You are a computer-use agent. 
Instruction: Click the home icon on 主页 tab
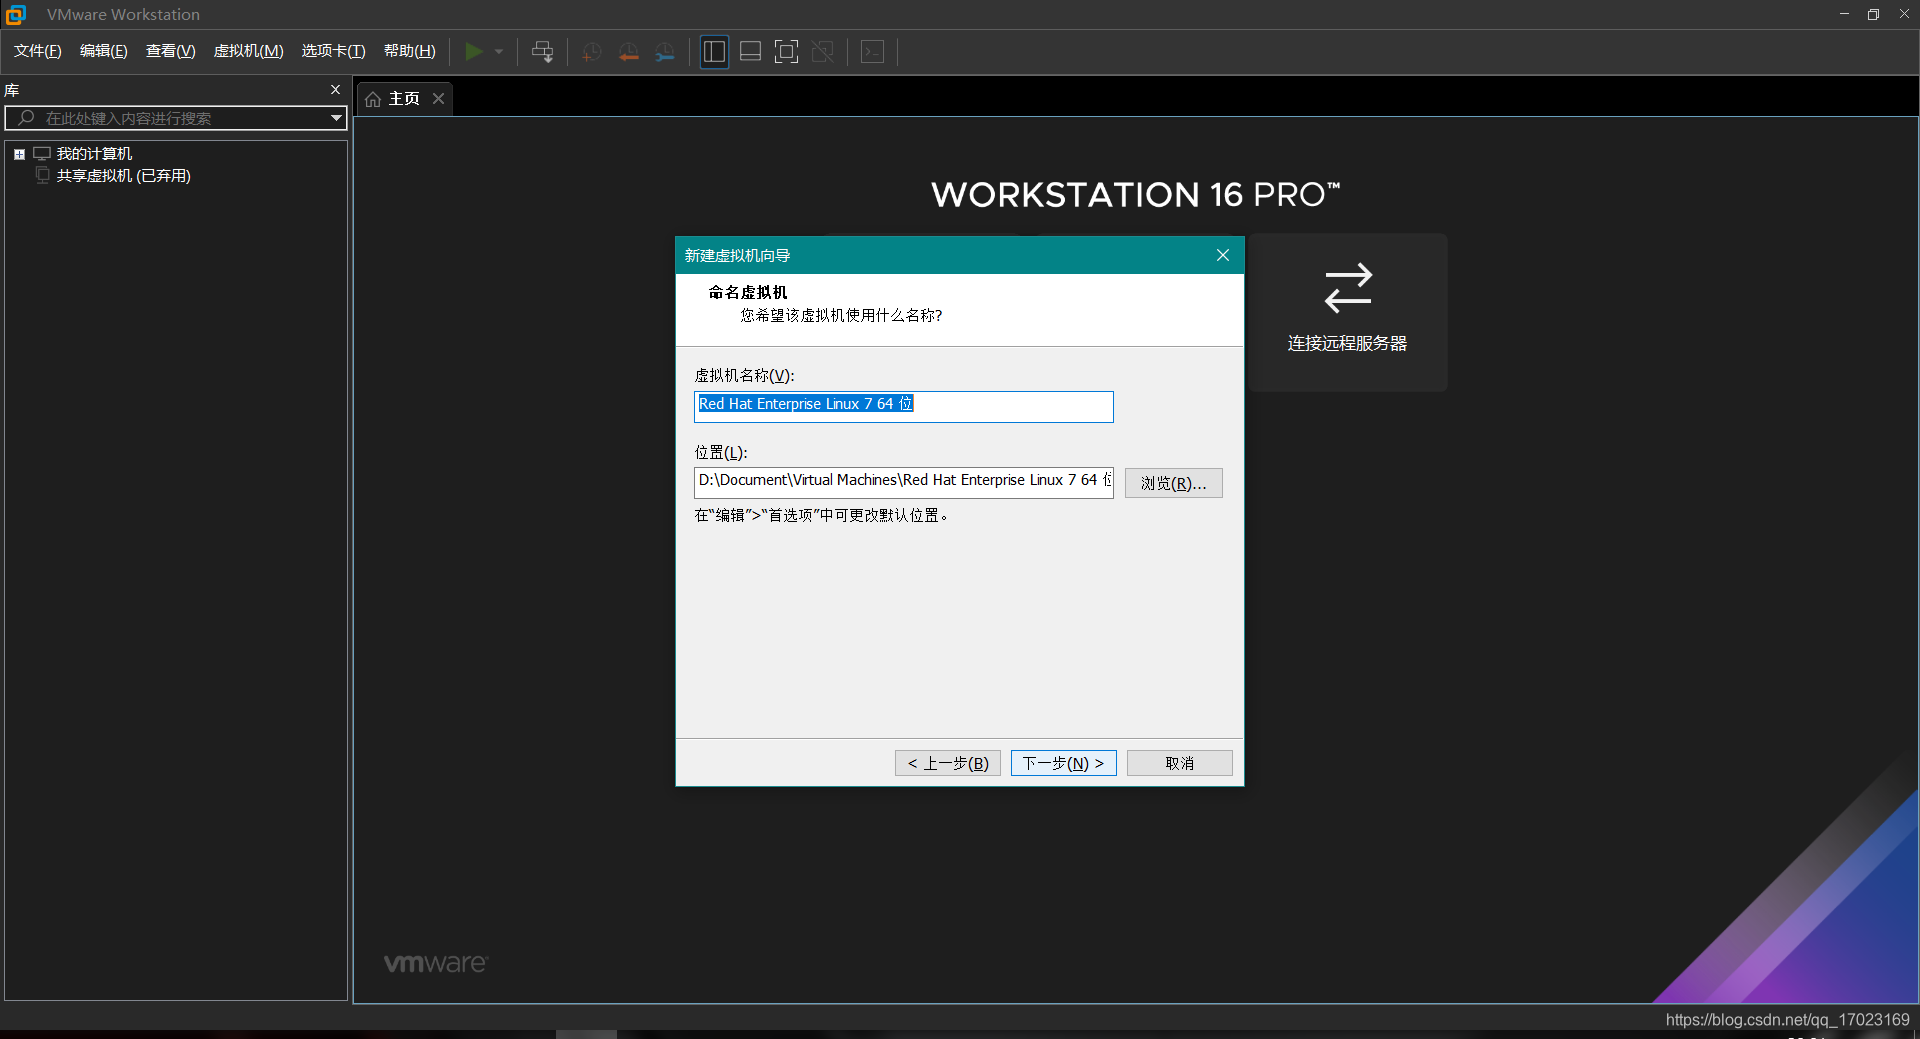pos(373,99)
